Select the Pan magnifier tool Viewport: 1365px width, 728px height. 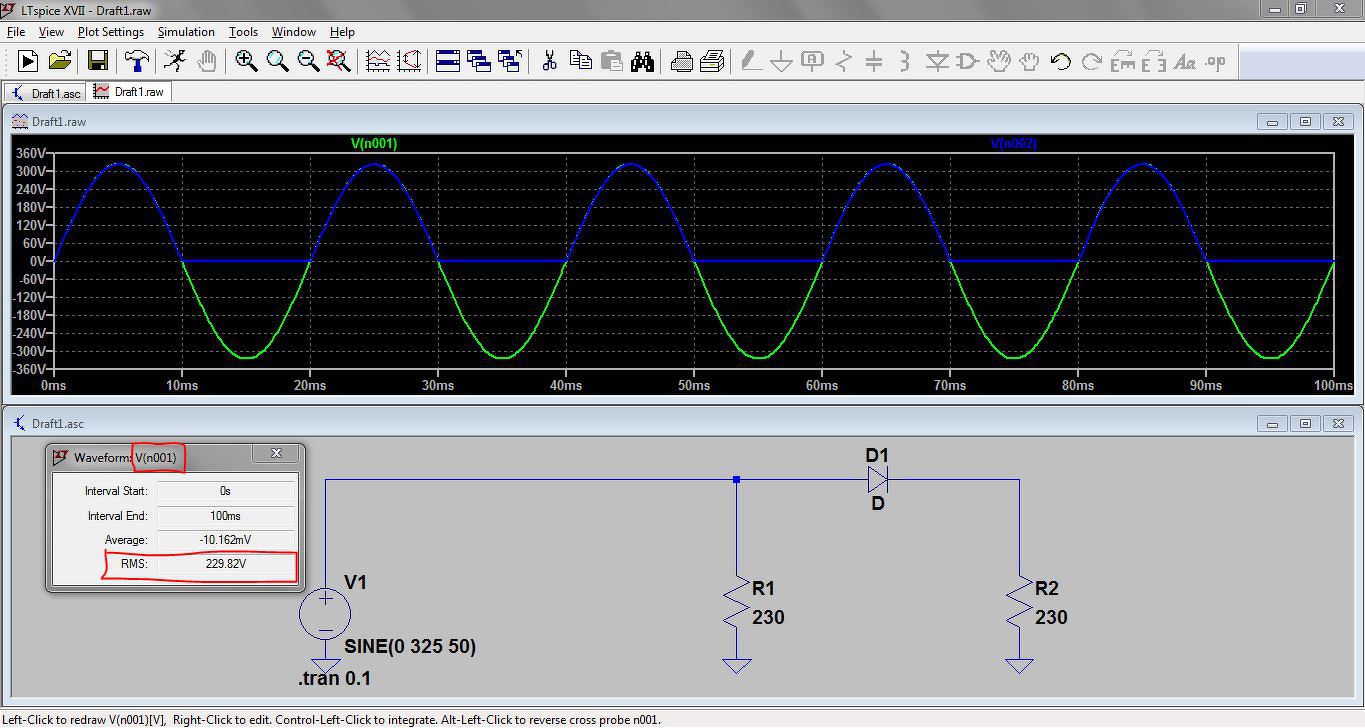click(277, 62)
